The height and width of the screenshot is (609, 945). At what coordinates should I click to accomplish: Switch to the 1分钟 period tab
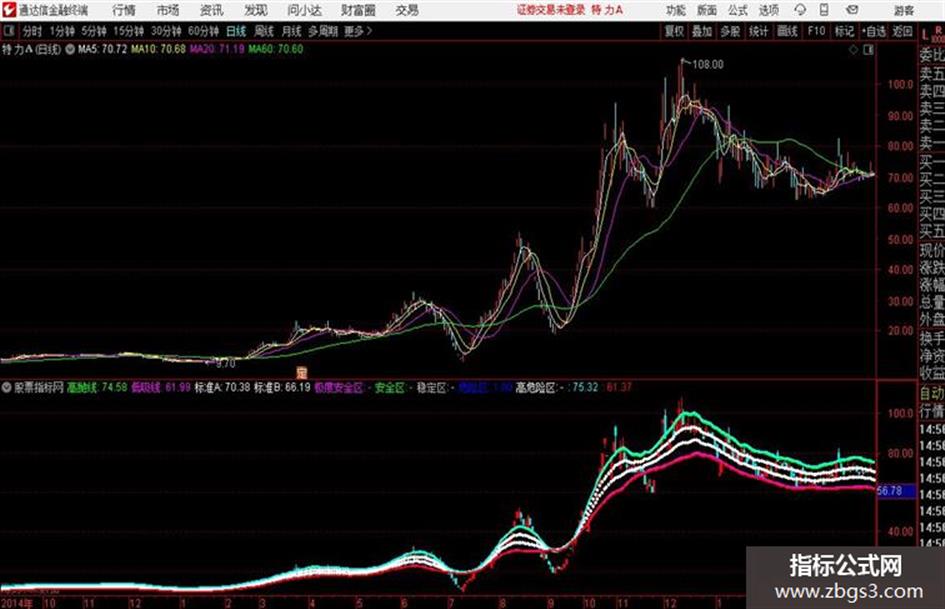62,31
